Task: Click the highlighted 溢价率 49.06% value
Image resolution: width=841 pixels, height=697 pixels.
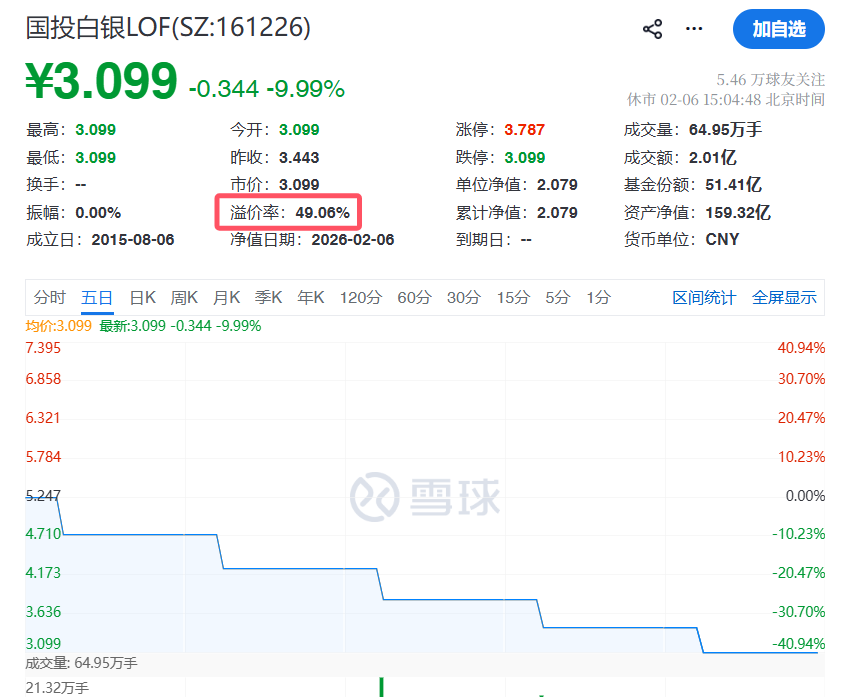Action: (x=321, y=213)
